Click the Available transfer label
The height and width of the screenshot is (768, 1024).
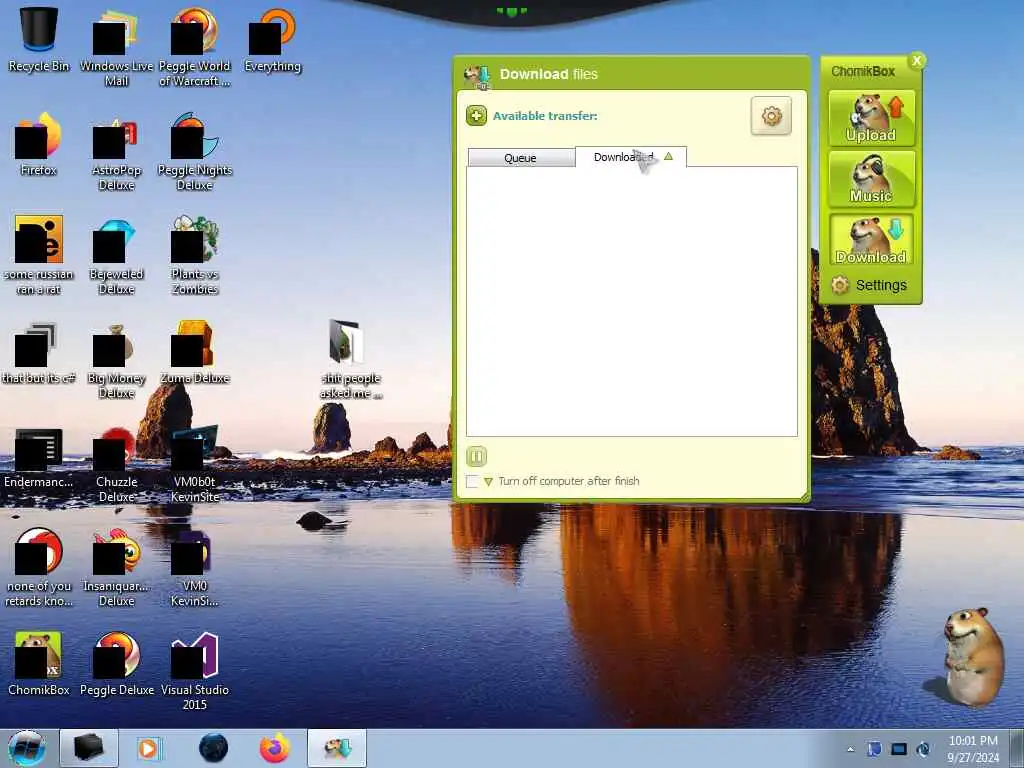click(x=545, y=116)
